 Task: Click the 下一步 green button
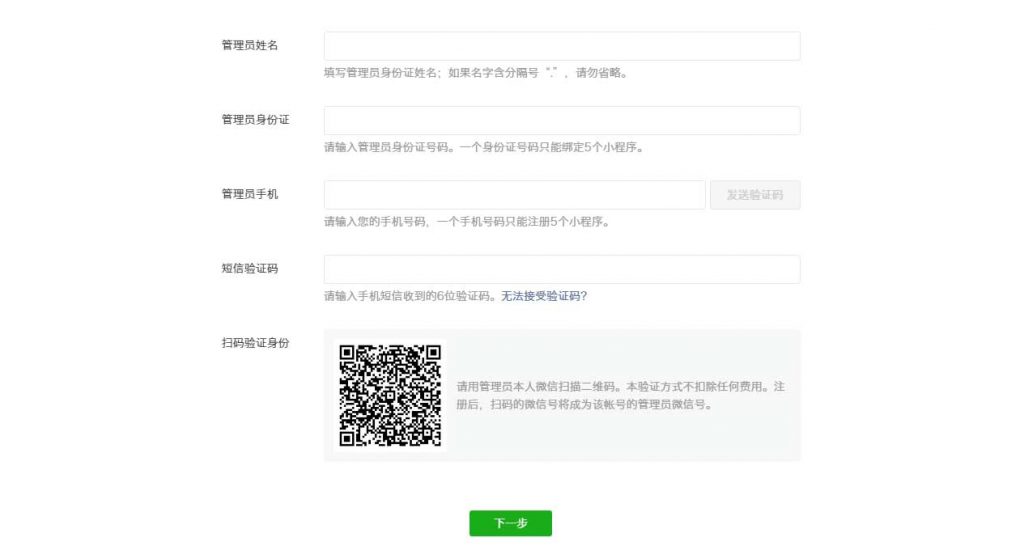(510, 523)
